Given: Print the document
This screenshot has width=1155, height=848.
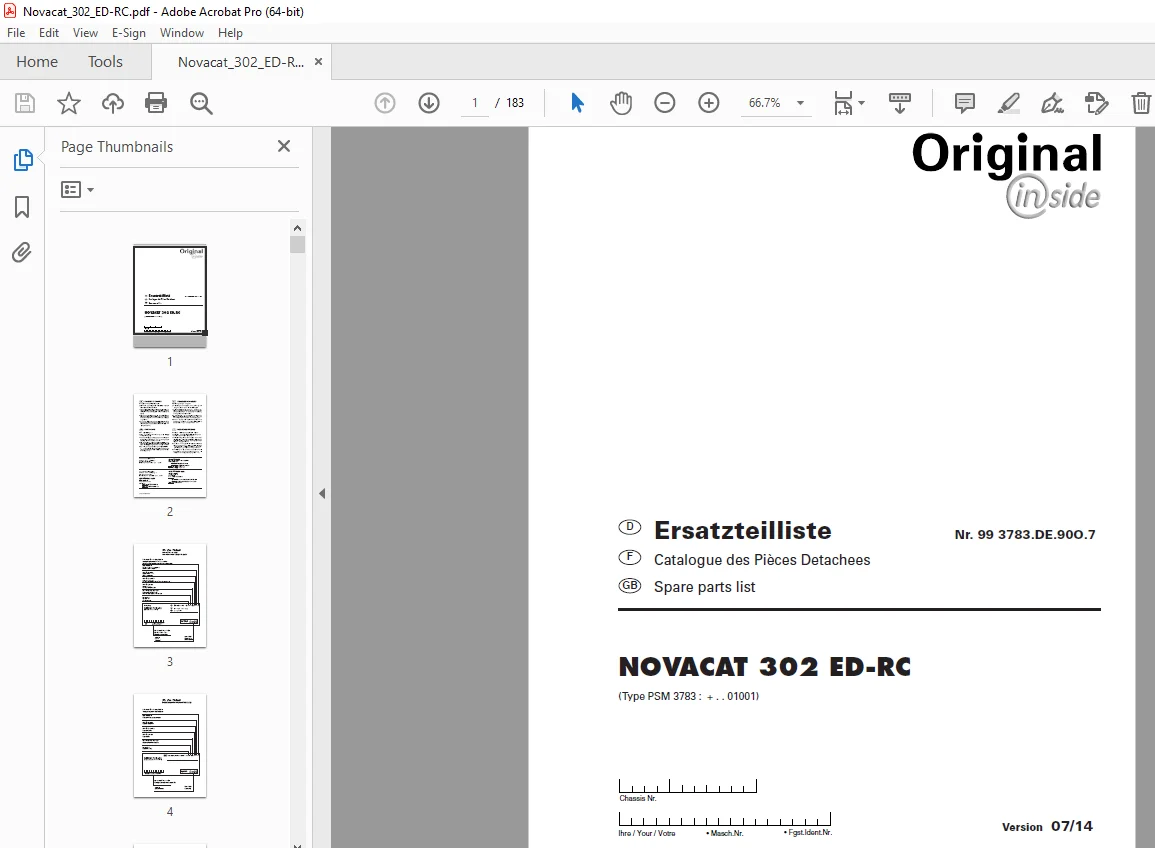Looking at the screenshot, I should click(156, 103).
